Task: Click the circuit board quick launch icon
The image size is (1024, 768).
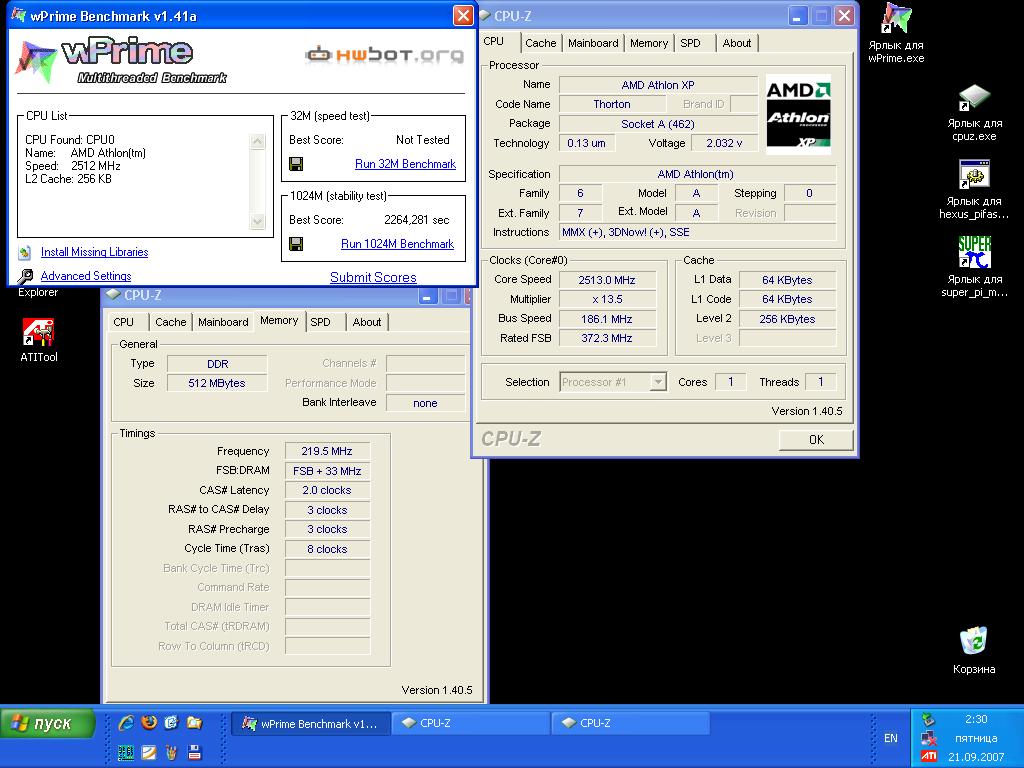Action: click(x=126, y=752)
